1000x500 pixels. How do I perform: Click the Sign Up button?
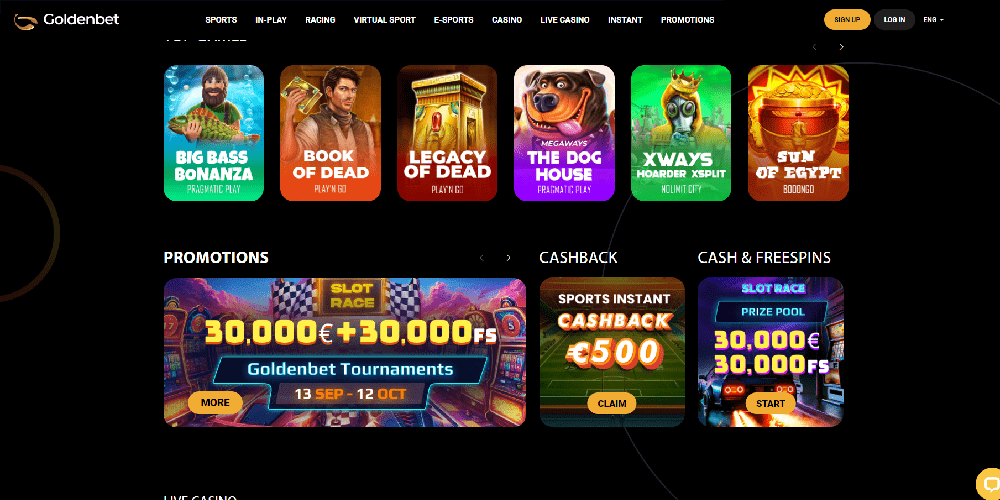(x=847, y=20)
